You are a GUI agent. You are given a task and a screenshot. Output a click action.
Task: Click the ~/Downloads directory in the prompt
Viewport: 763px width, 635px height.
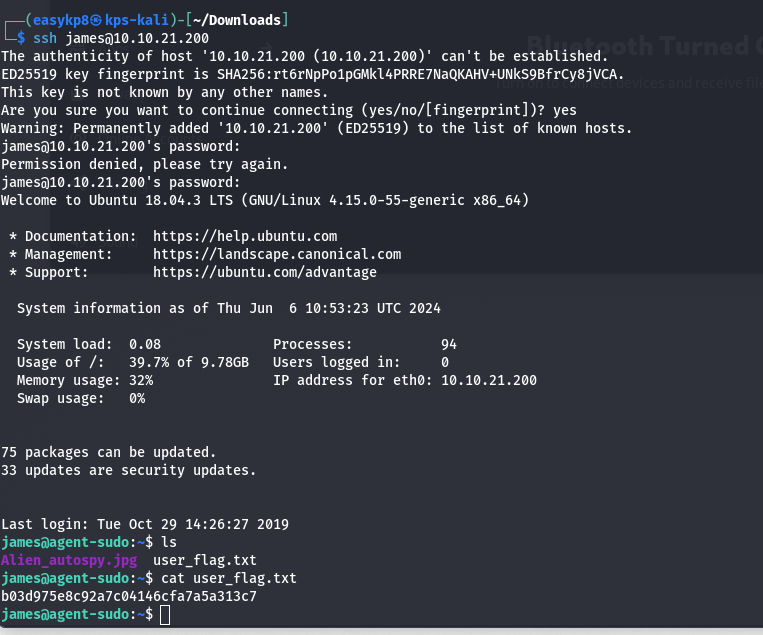237,20
